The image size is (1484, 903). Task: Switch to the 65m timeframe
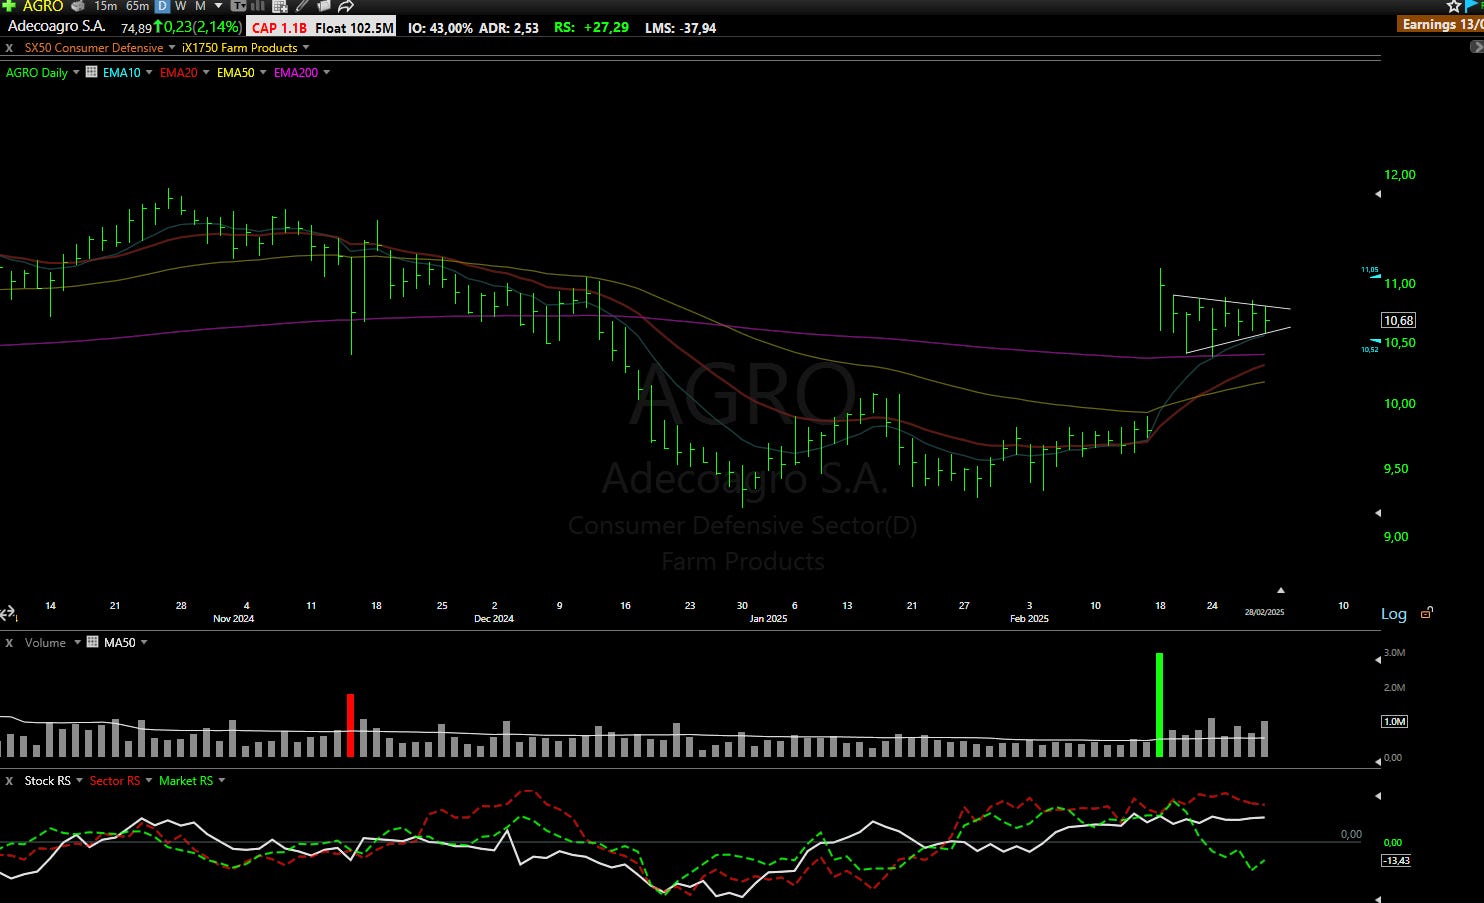click(x=137, y=6)
